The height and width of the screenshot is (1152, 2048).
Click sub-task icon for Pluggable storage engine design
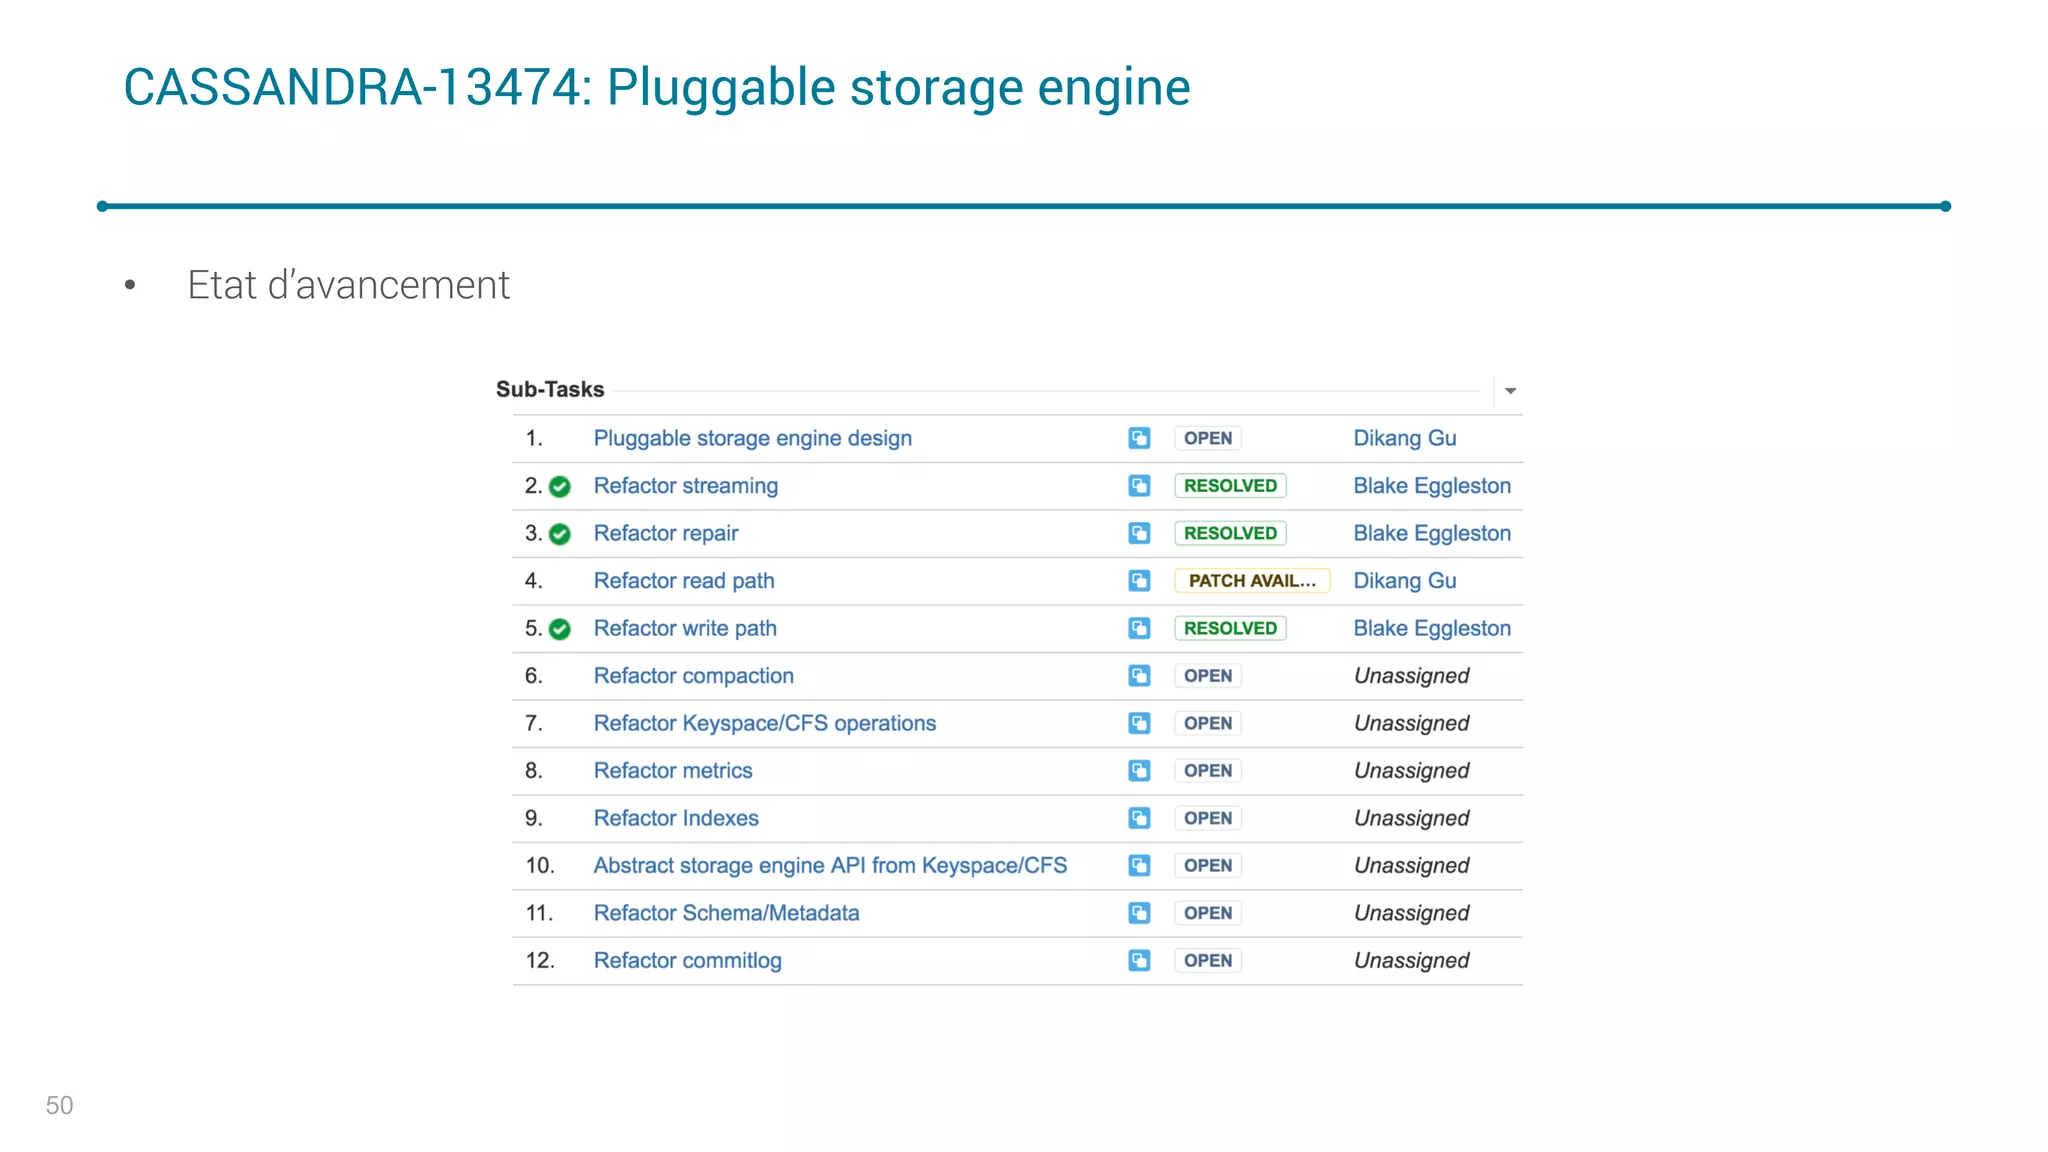[1139, 438]
